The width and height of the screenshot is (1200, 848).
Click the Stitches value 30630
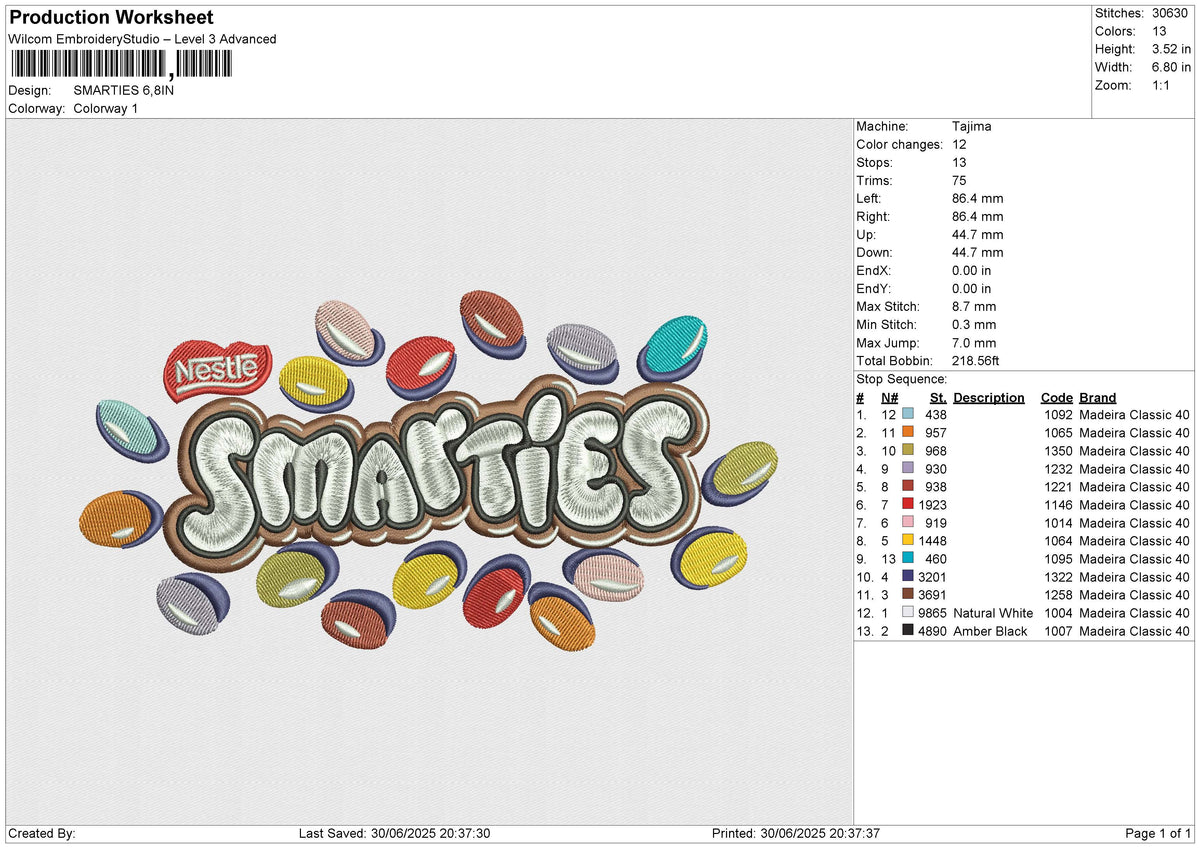coord(1171,13)
